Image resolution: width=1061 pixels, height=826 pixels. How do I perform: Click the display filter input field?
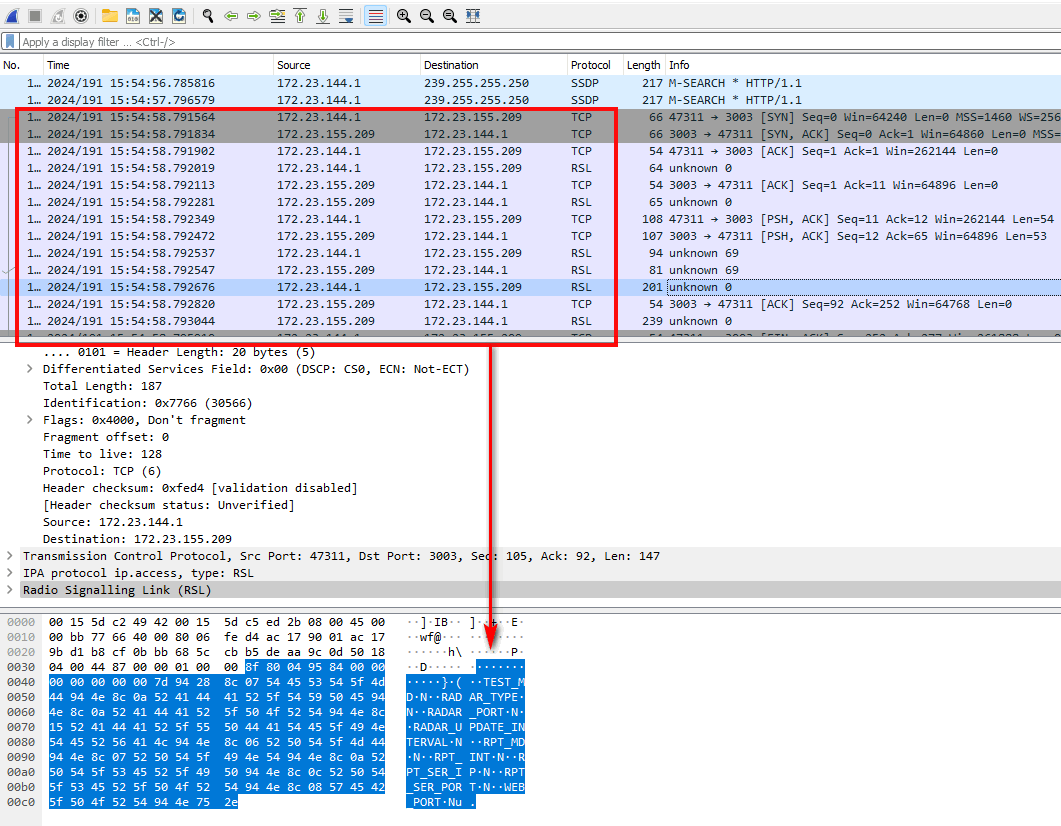coord(539,42)
